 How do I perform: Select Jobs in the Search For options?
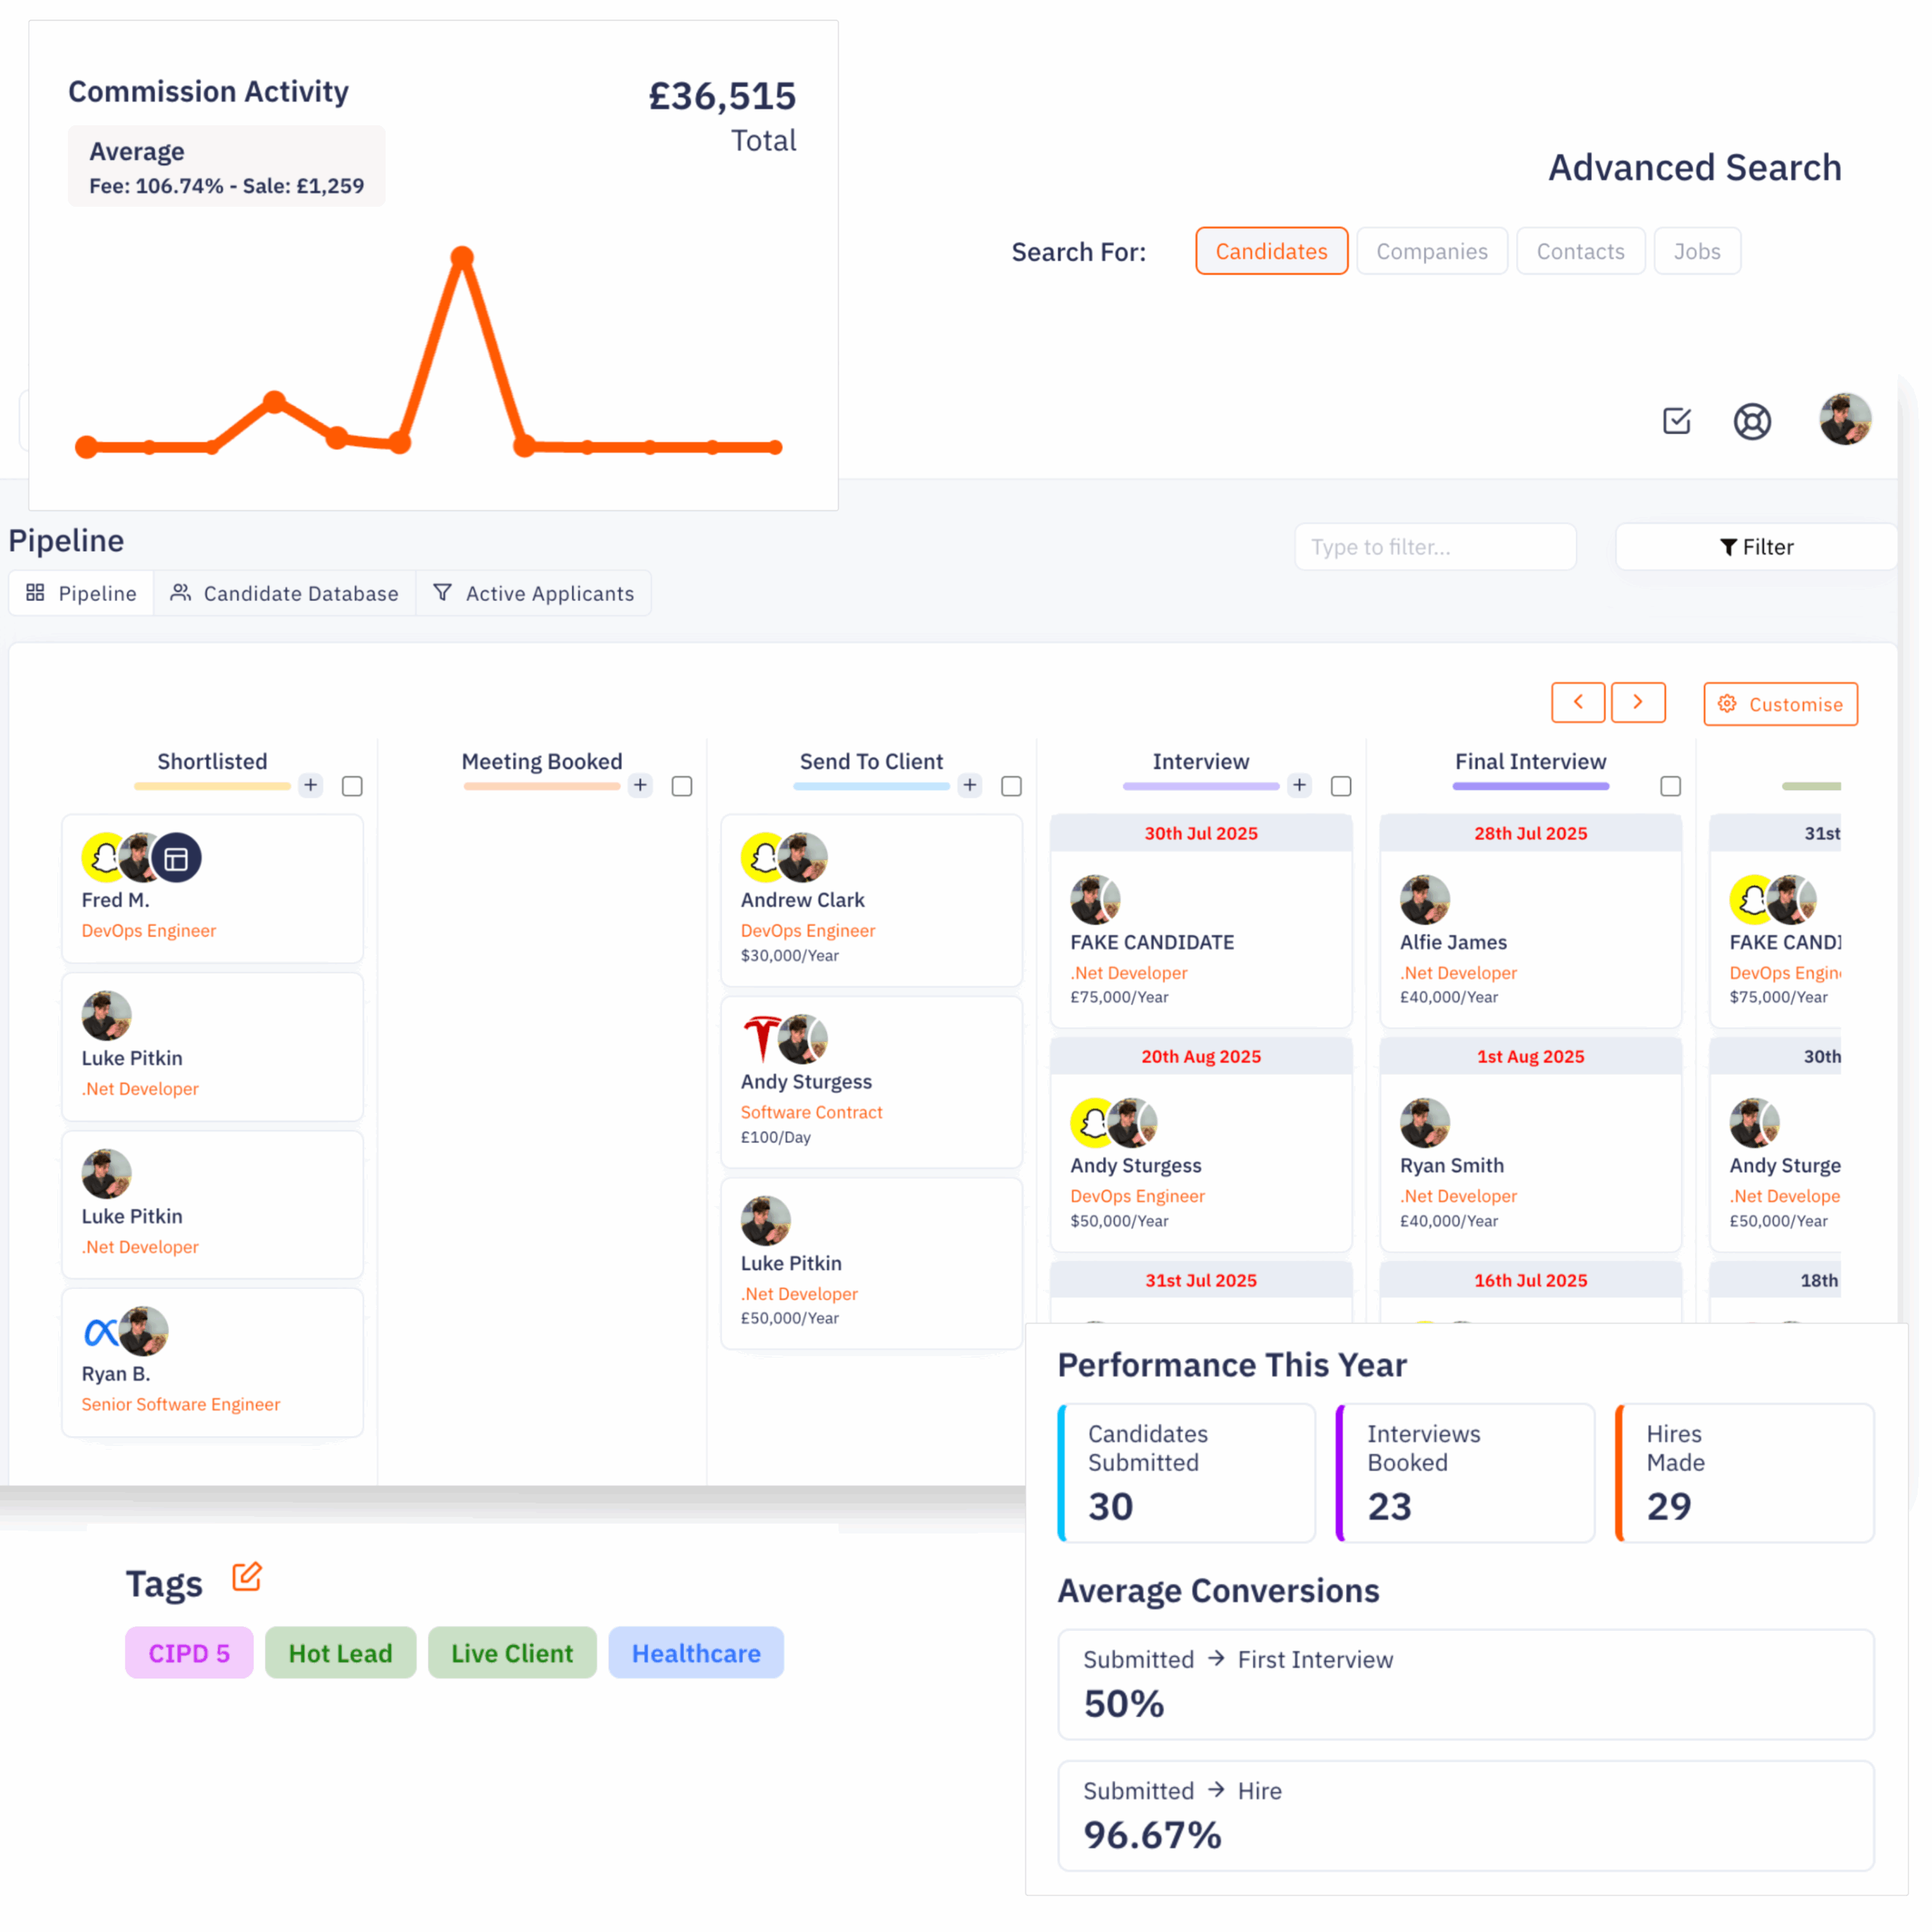coord(1696,251)
